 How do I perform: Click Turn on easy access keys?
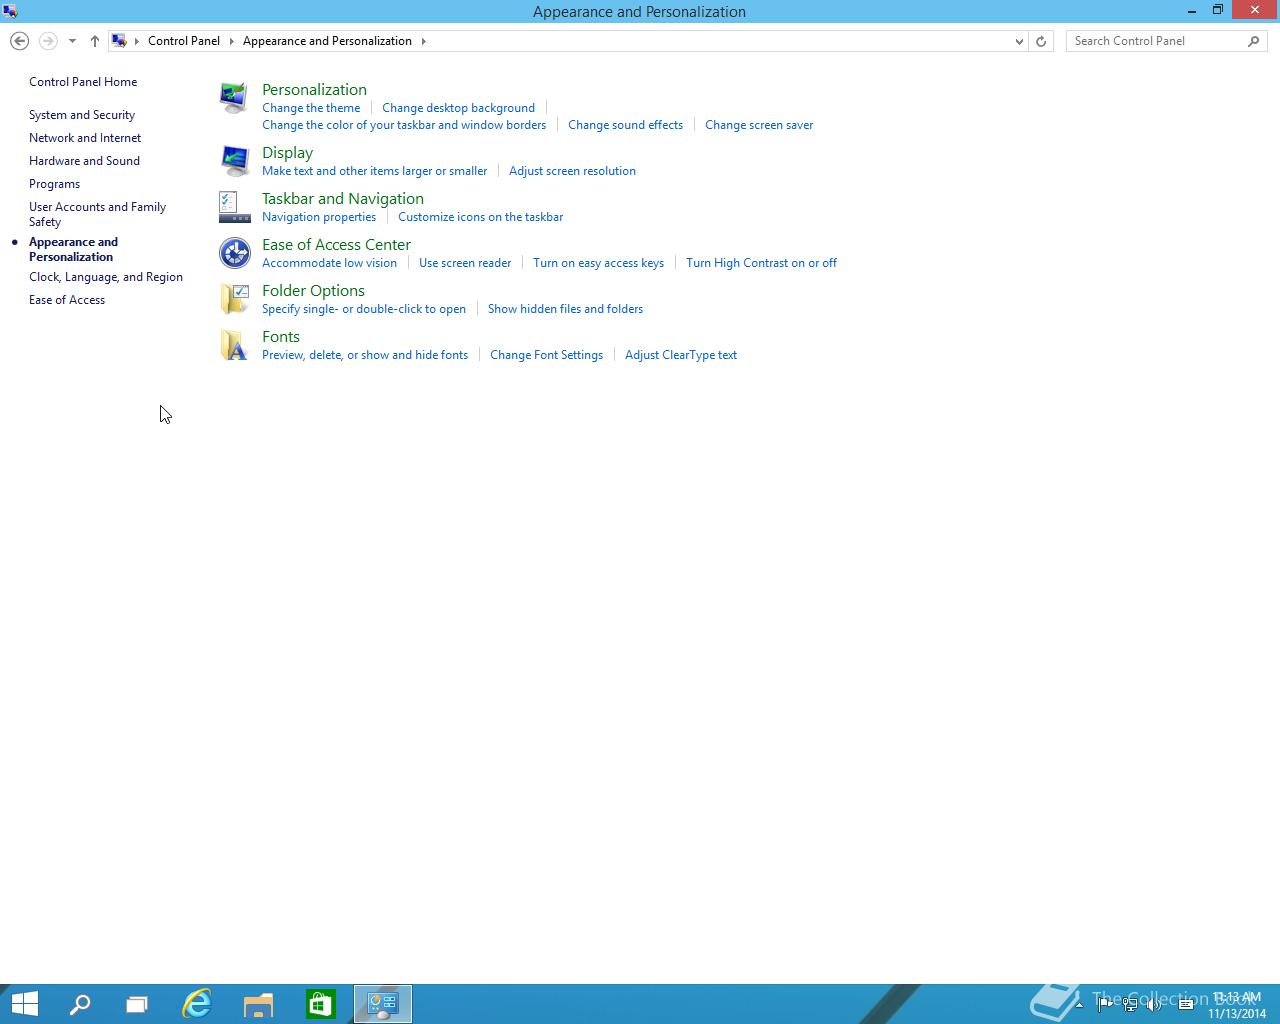coord(598,263)
